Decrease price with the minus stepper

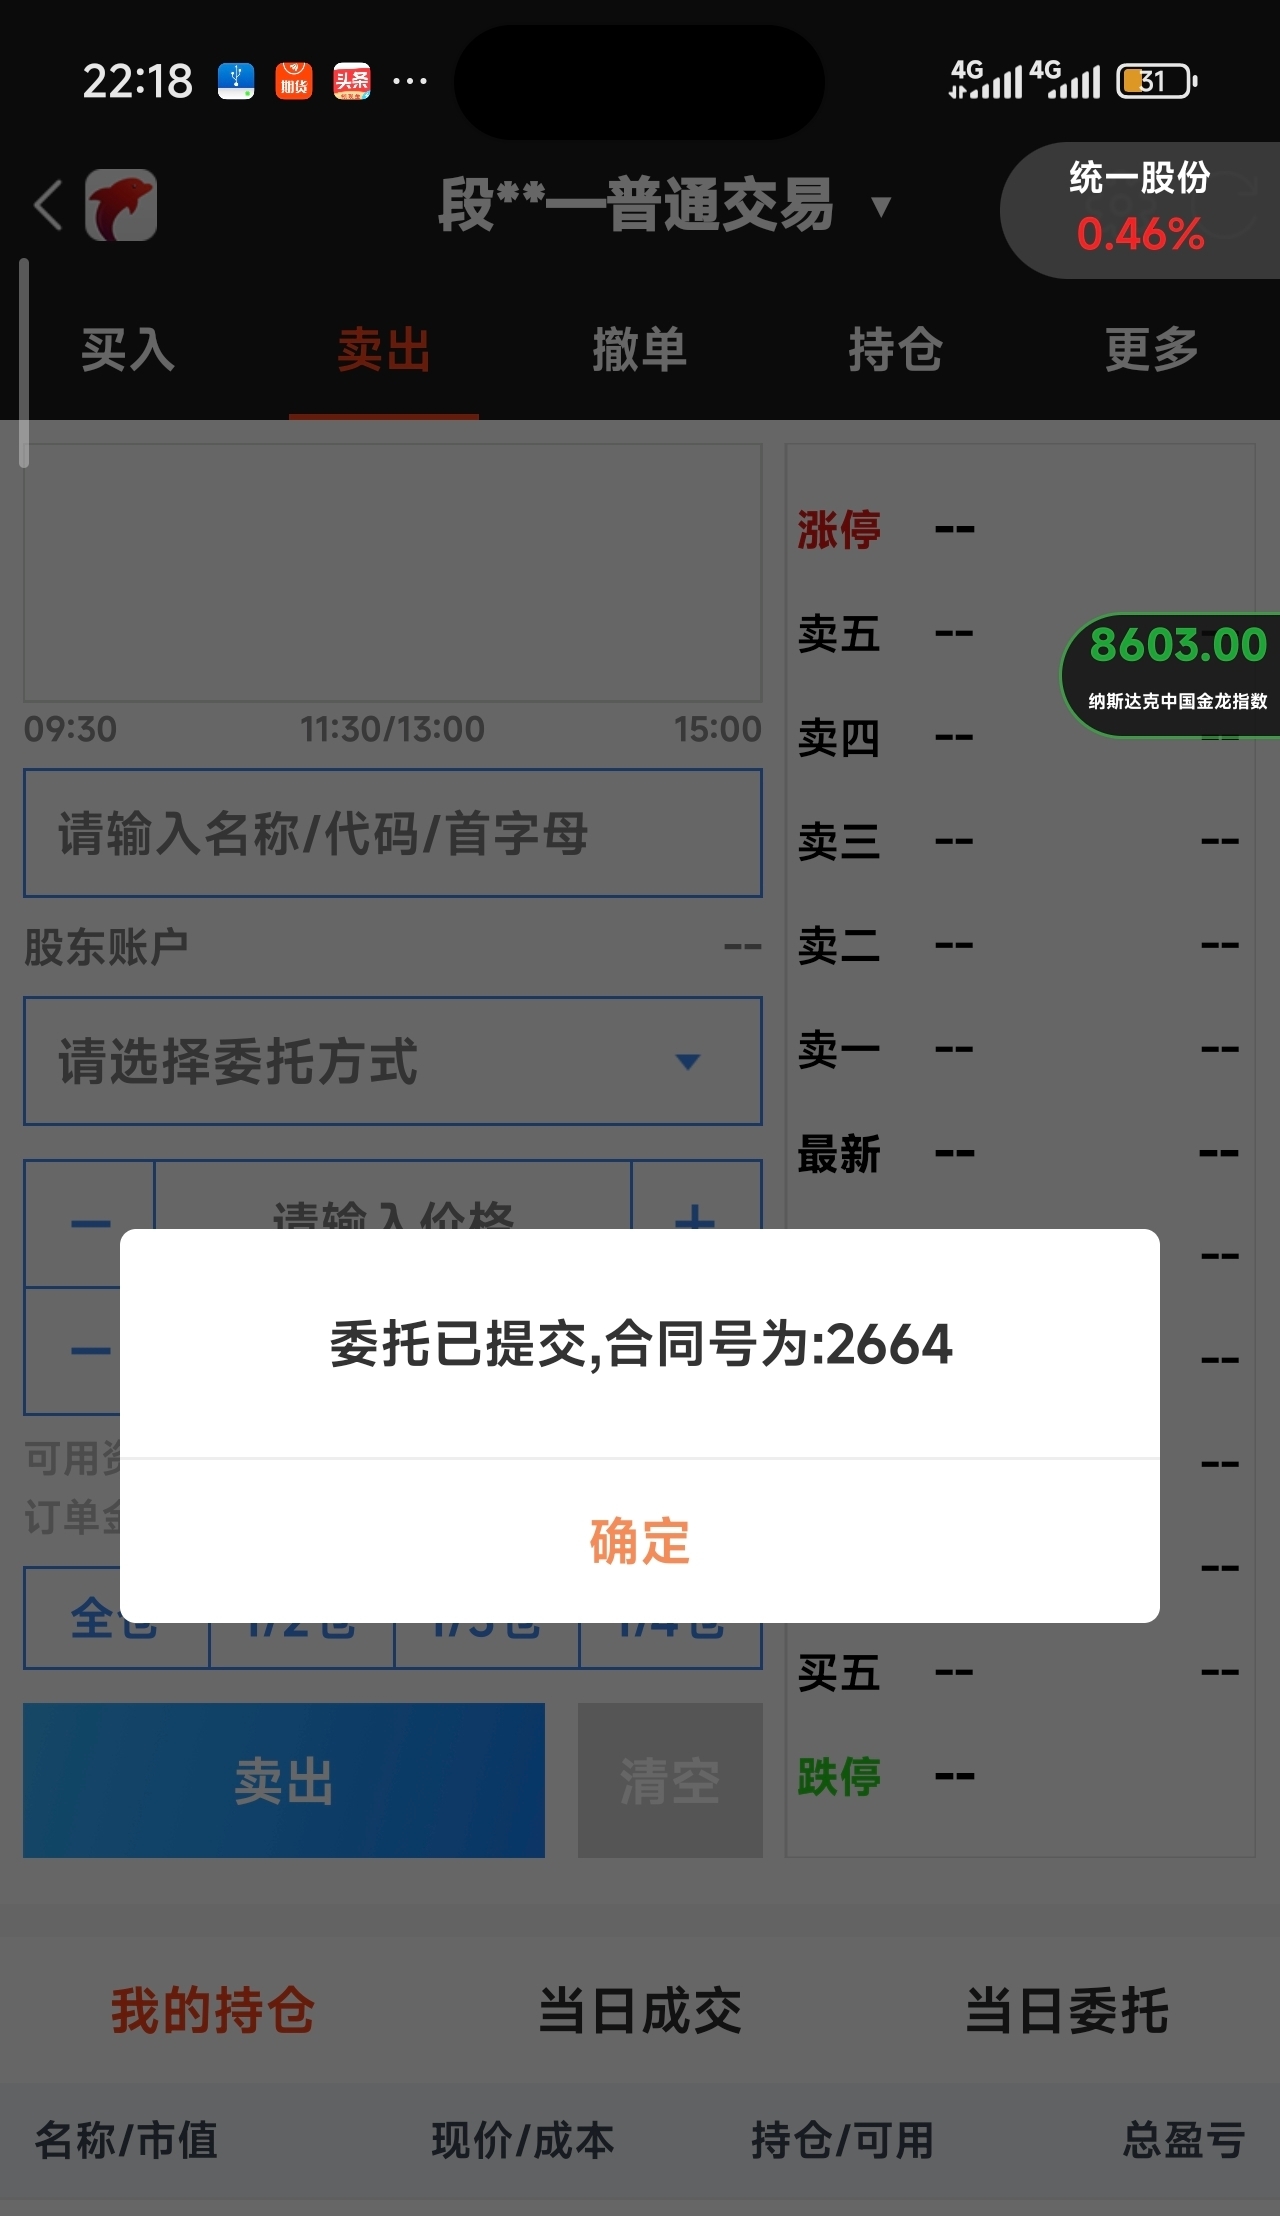pos(90,1223)
